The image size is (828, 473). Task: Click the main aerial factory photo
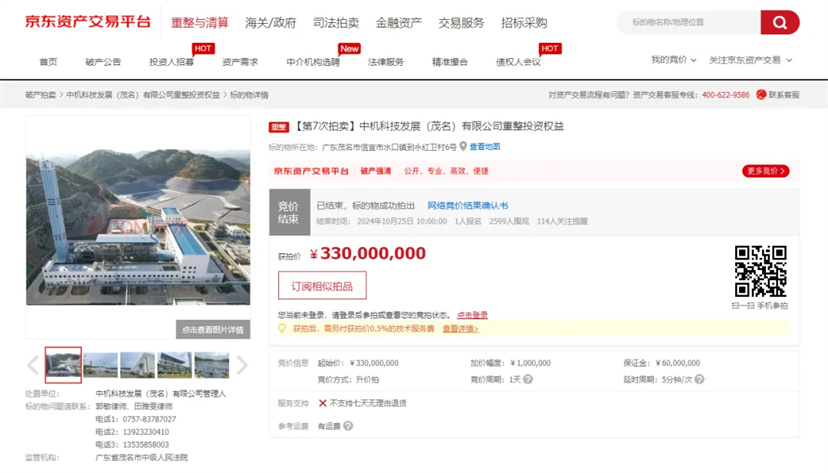coord(138,227)
